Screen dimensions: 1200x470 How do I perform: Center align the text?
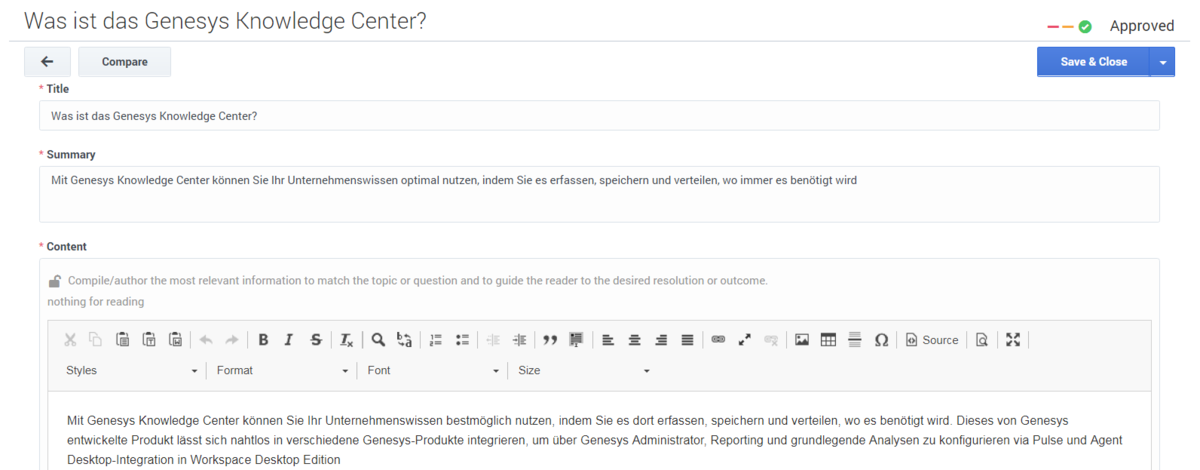[634, 340]
